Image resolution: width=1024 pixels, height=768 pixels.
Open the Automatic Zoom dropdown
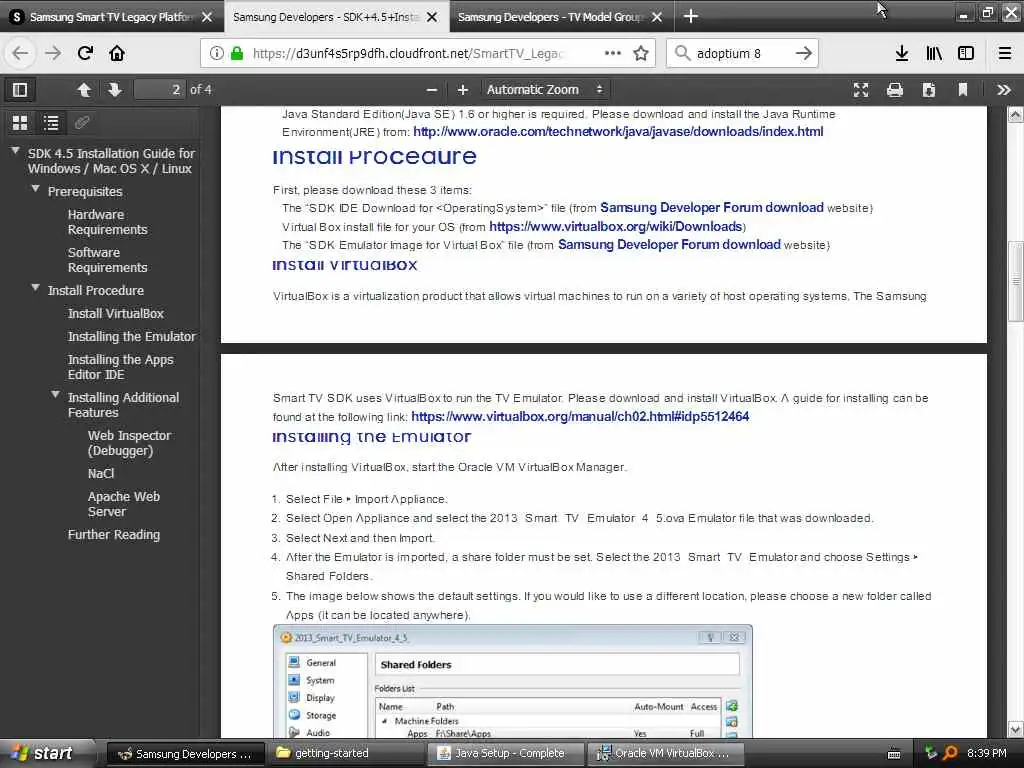[x=545, y=89]
